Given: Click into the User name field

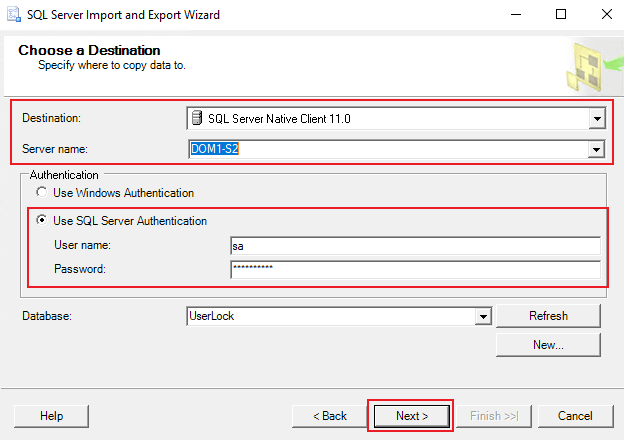Looking at the screenshot, I should (414, 246).
